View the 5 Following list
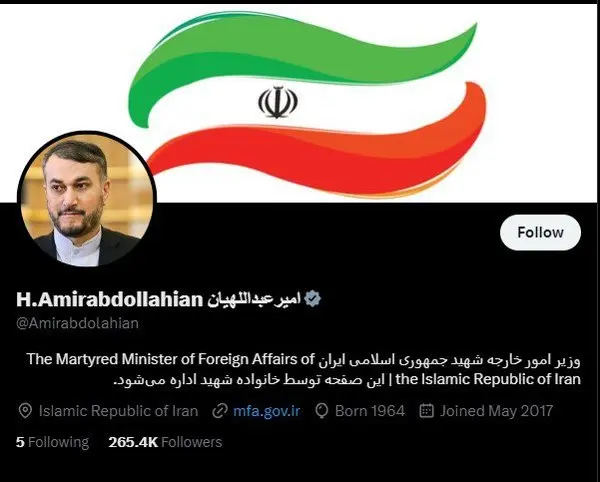 (x=52, y=442)
